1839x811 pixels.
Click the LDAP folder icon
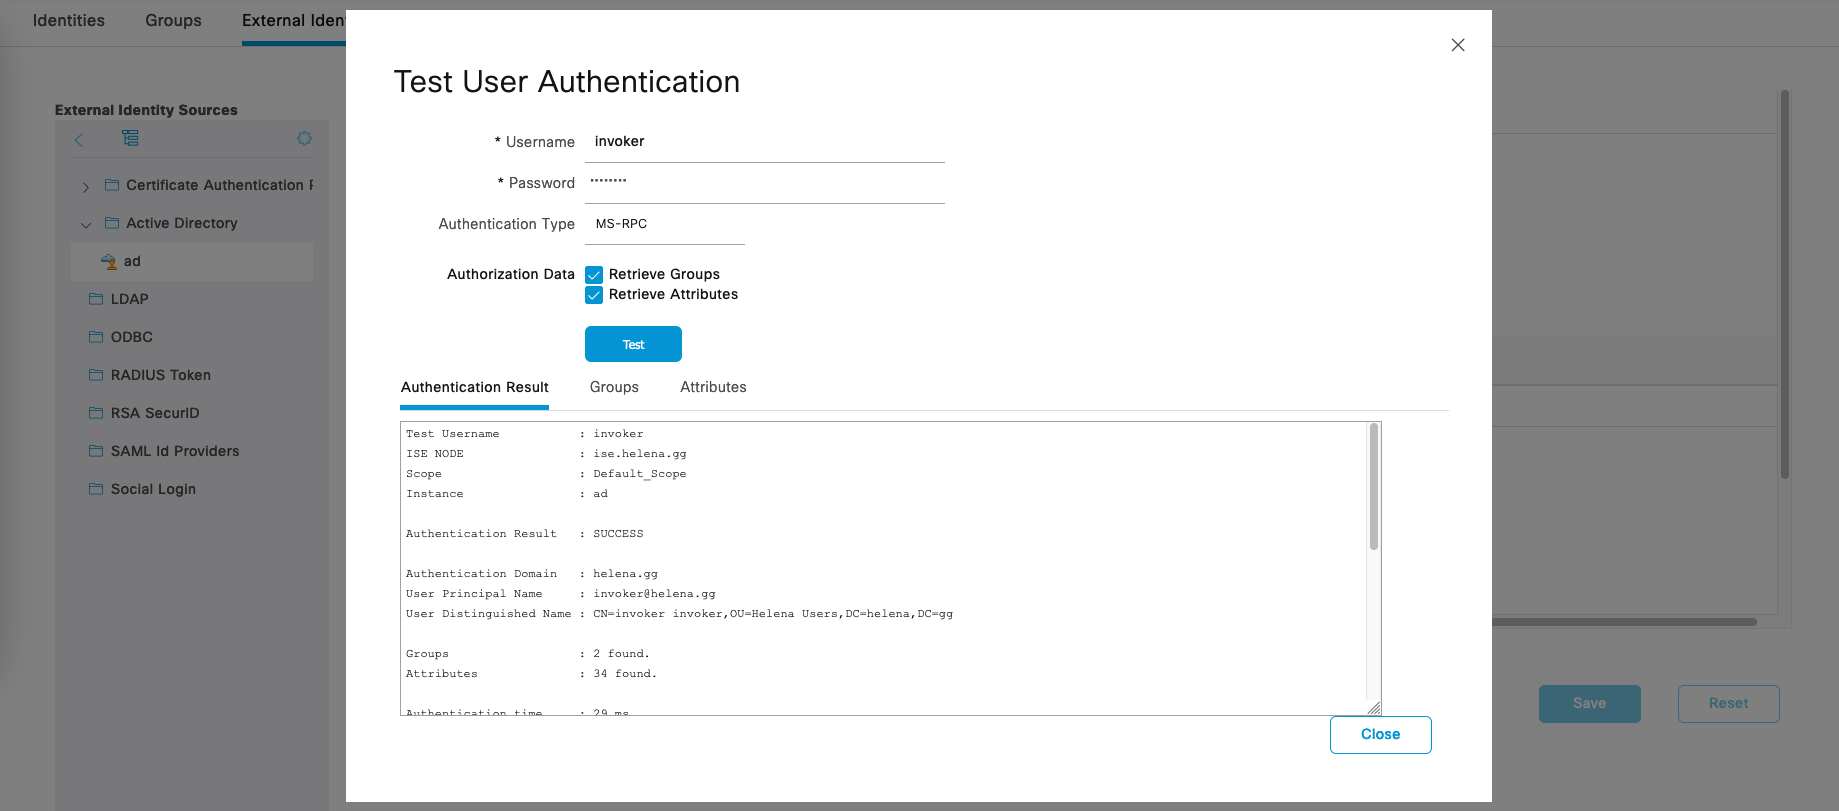(96, 299)
